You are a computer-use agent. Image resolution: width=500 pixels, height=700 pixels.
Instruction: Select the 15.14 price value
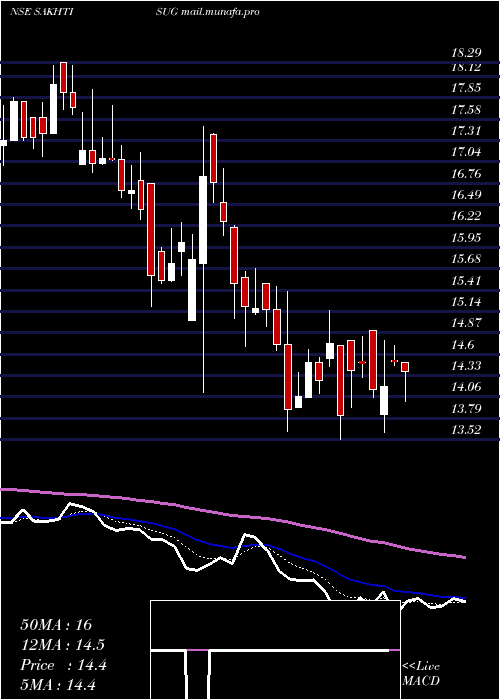pyautogui.click(x=466, y=302)
